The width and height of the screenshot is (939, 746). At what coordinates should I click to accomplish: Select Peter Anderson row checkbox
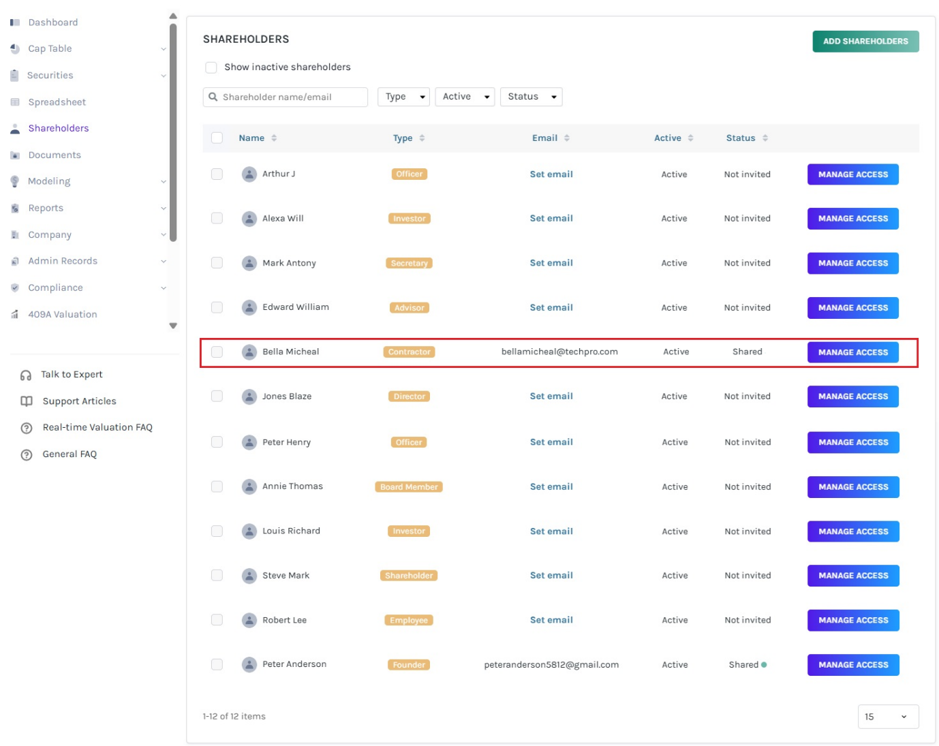217,665
